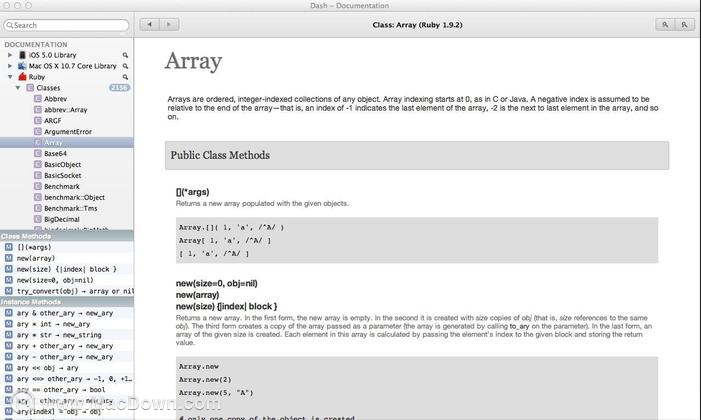Click the first find icon at top right

(665, 25)
